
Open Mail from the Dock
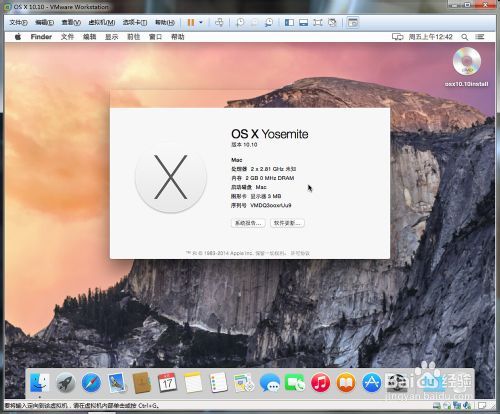[x=117, y=382]
